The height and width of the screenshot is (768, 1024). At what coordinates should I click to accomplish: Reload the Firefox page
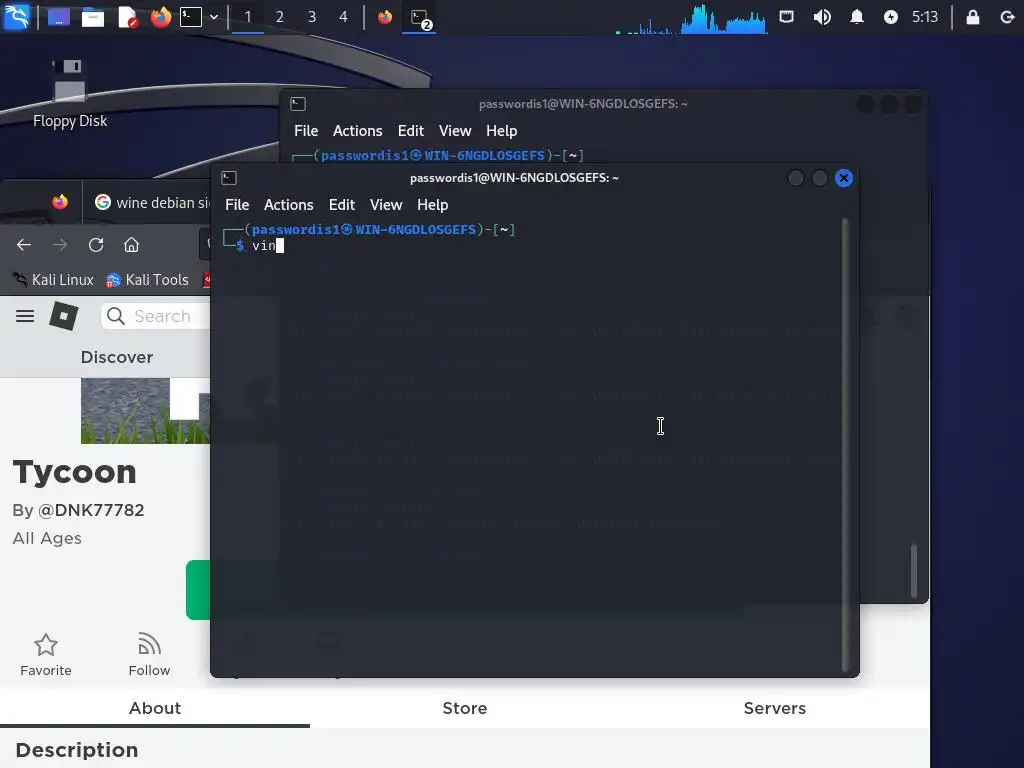click(96, 245)
